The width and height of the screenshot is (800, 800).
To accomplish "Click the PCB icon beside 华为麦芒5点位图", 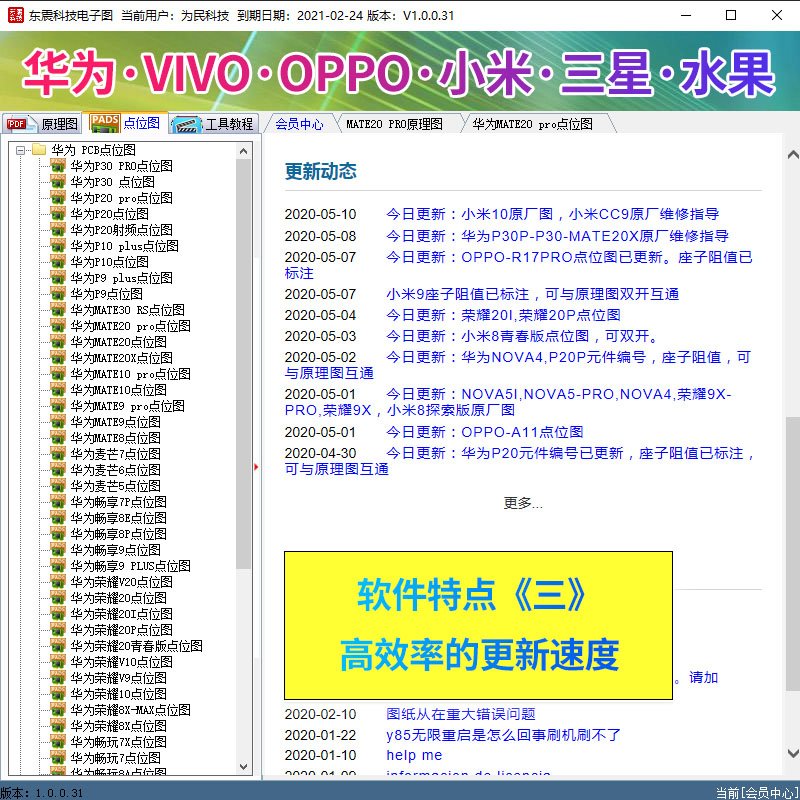I will point(58,485).
